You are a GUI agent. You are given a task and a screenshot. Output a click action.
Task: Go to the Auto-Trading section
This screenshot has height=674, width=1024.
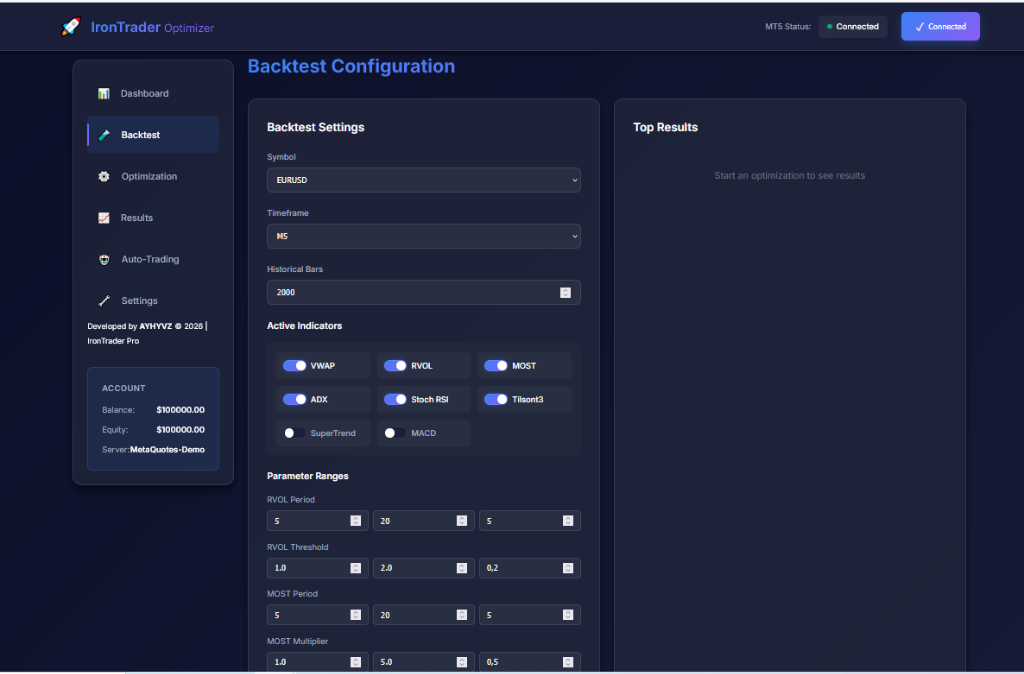pyautogui.click(x=150, y=260)
